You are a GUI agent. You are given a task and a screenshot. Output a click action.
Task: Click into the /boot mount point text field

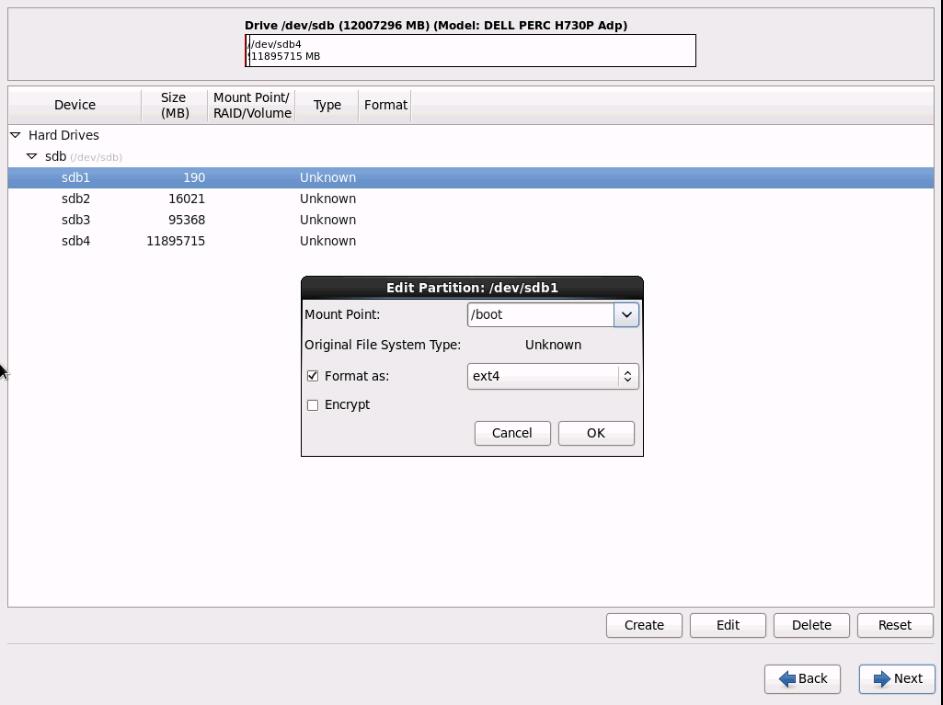pos(540,314)
